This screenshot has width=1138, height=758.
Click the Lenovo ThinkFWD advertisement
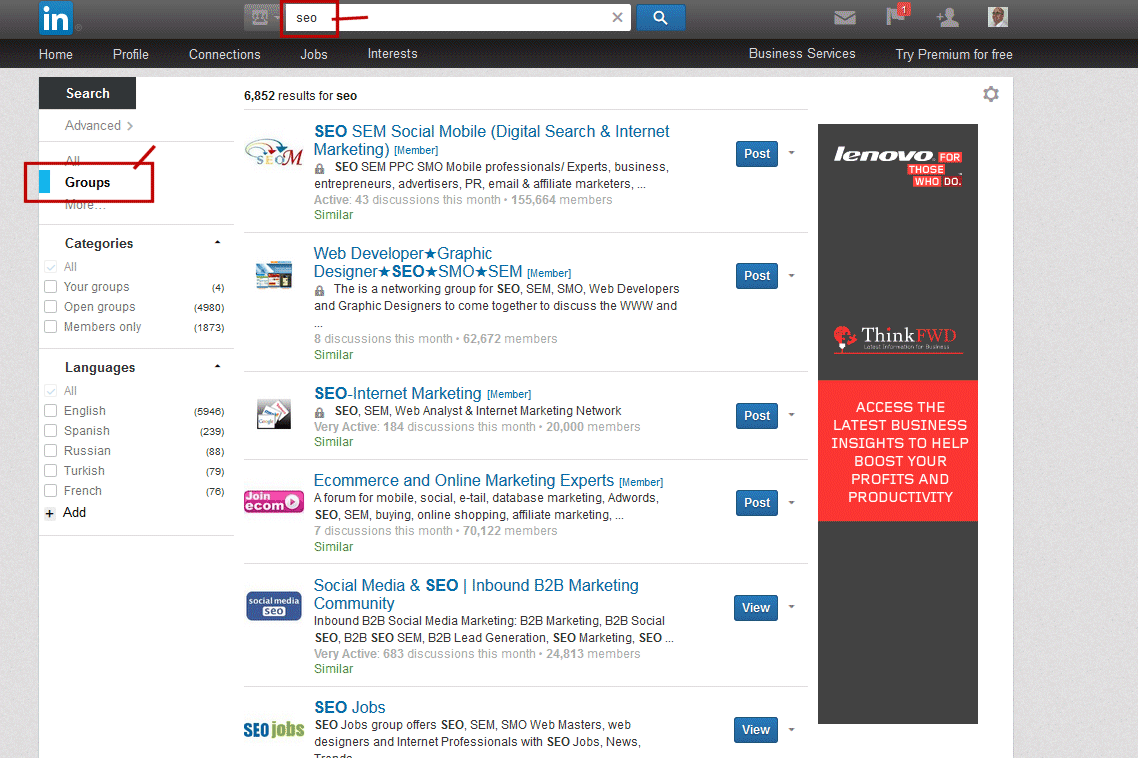coord(898,423)
